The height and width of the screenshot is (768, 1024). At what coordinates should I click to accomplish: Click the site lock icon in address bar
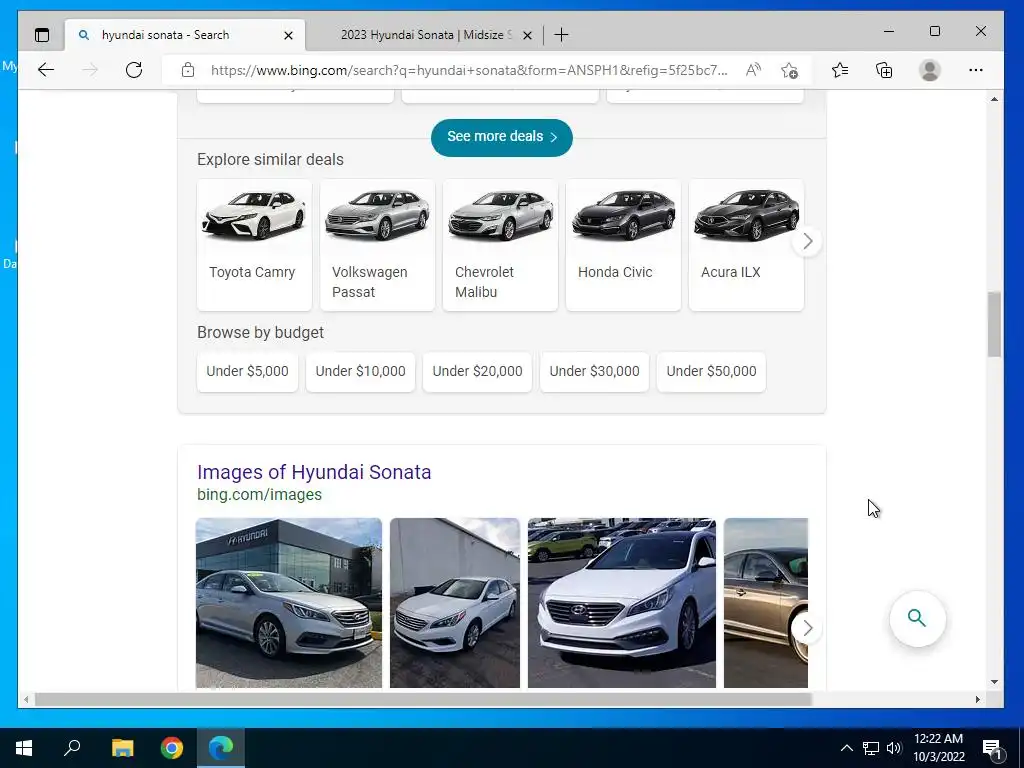188,70
